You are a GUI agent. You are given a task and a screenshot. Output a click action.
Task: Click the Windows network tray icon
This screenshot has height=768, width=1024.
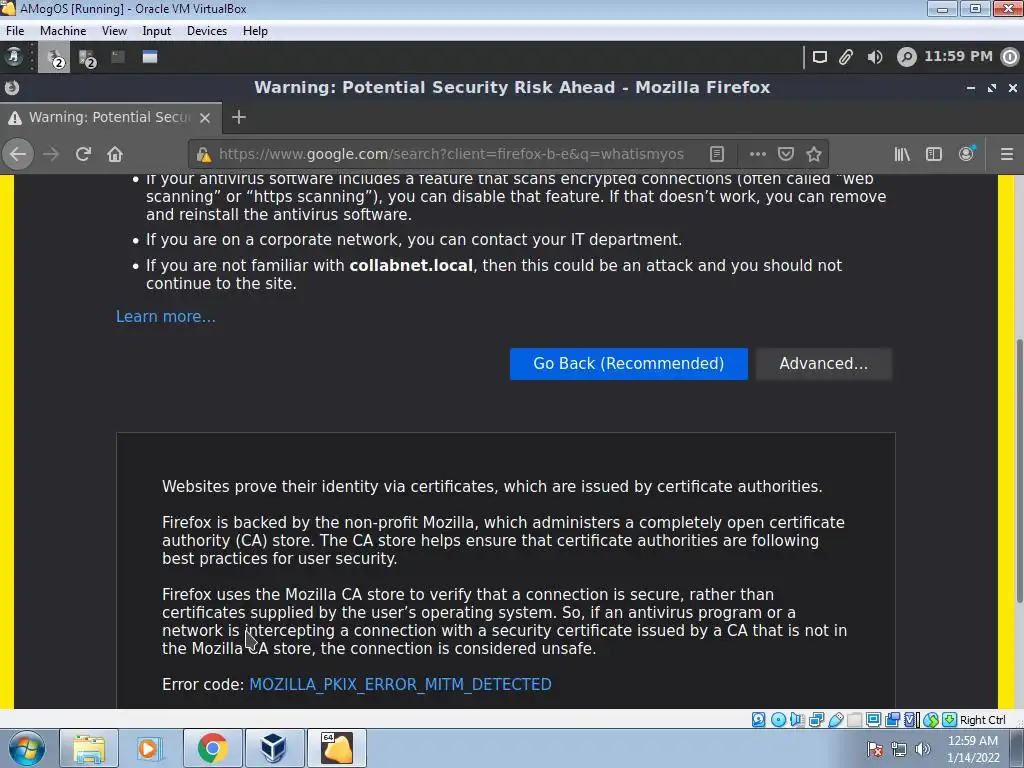[899, 749]
